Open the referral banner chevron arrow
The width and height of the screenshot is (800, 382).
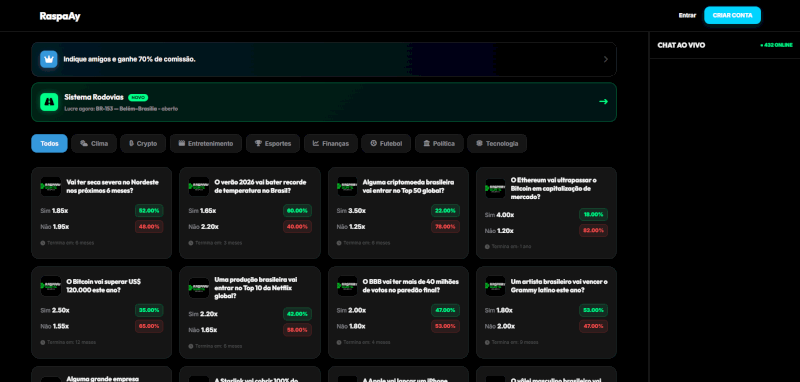pyautogui.click(x=606, y=59)
